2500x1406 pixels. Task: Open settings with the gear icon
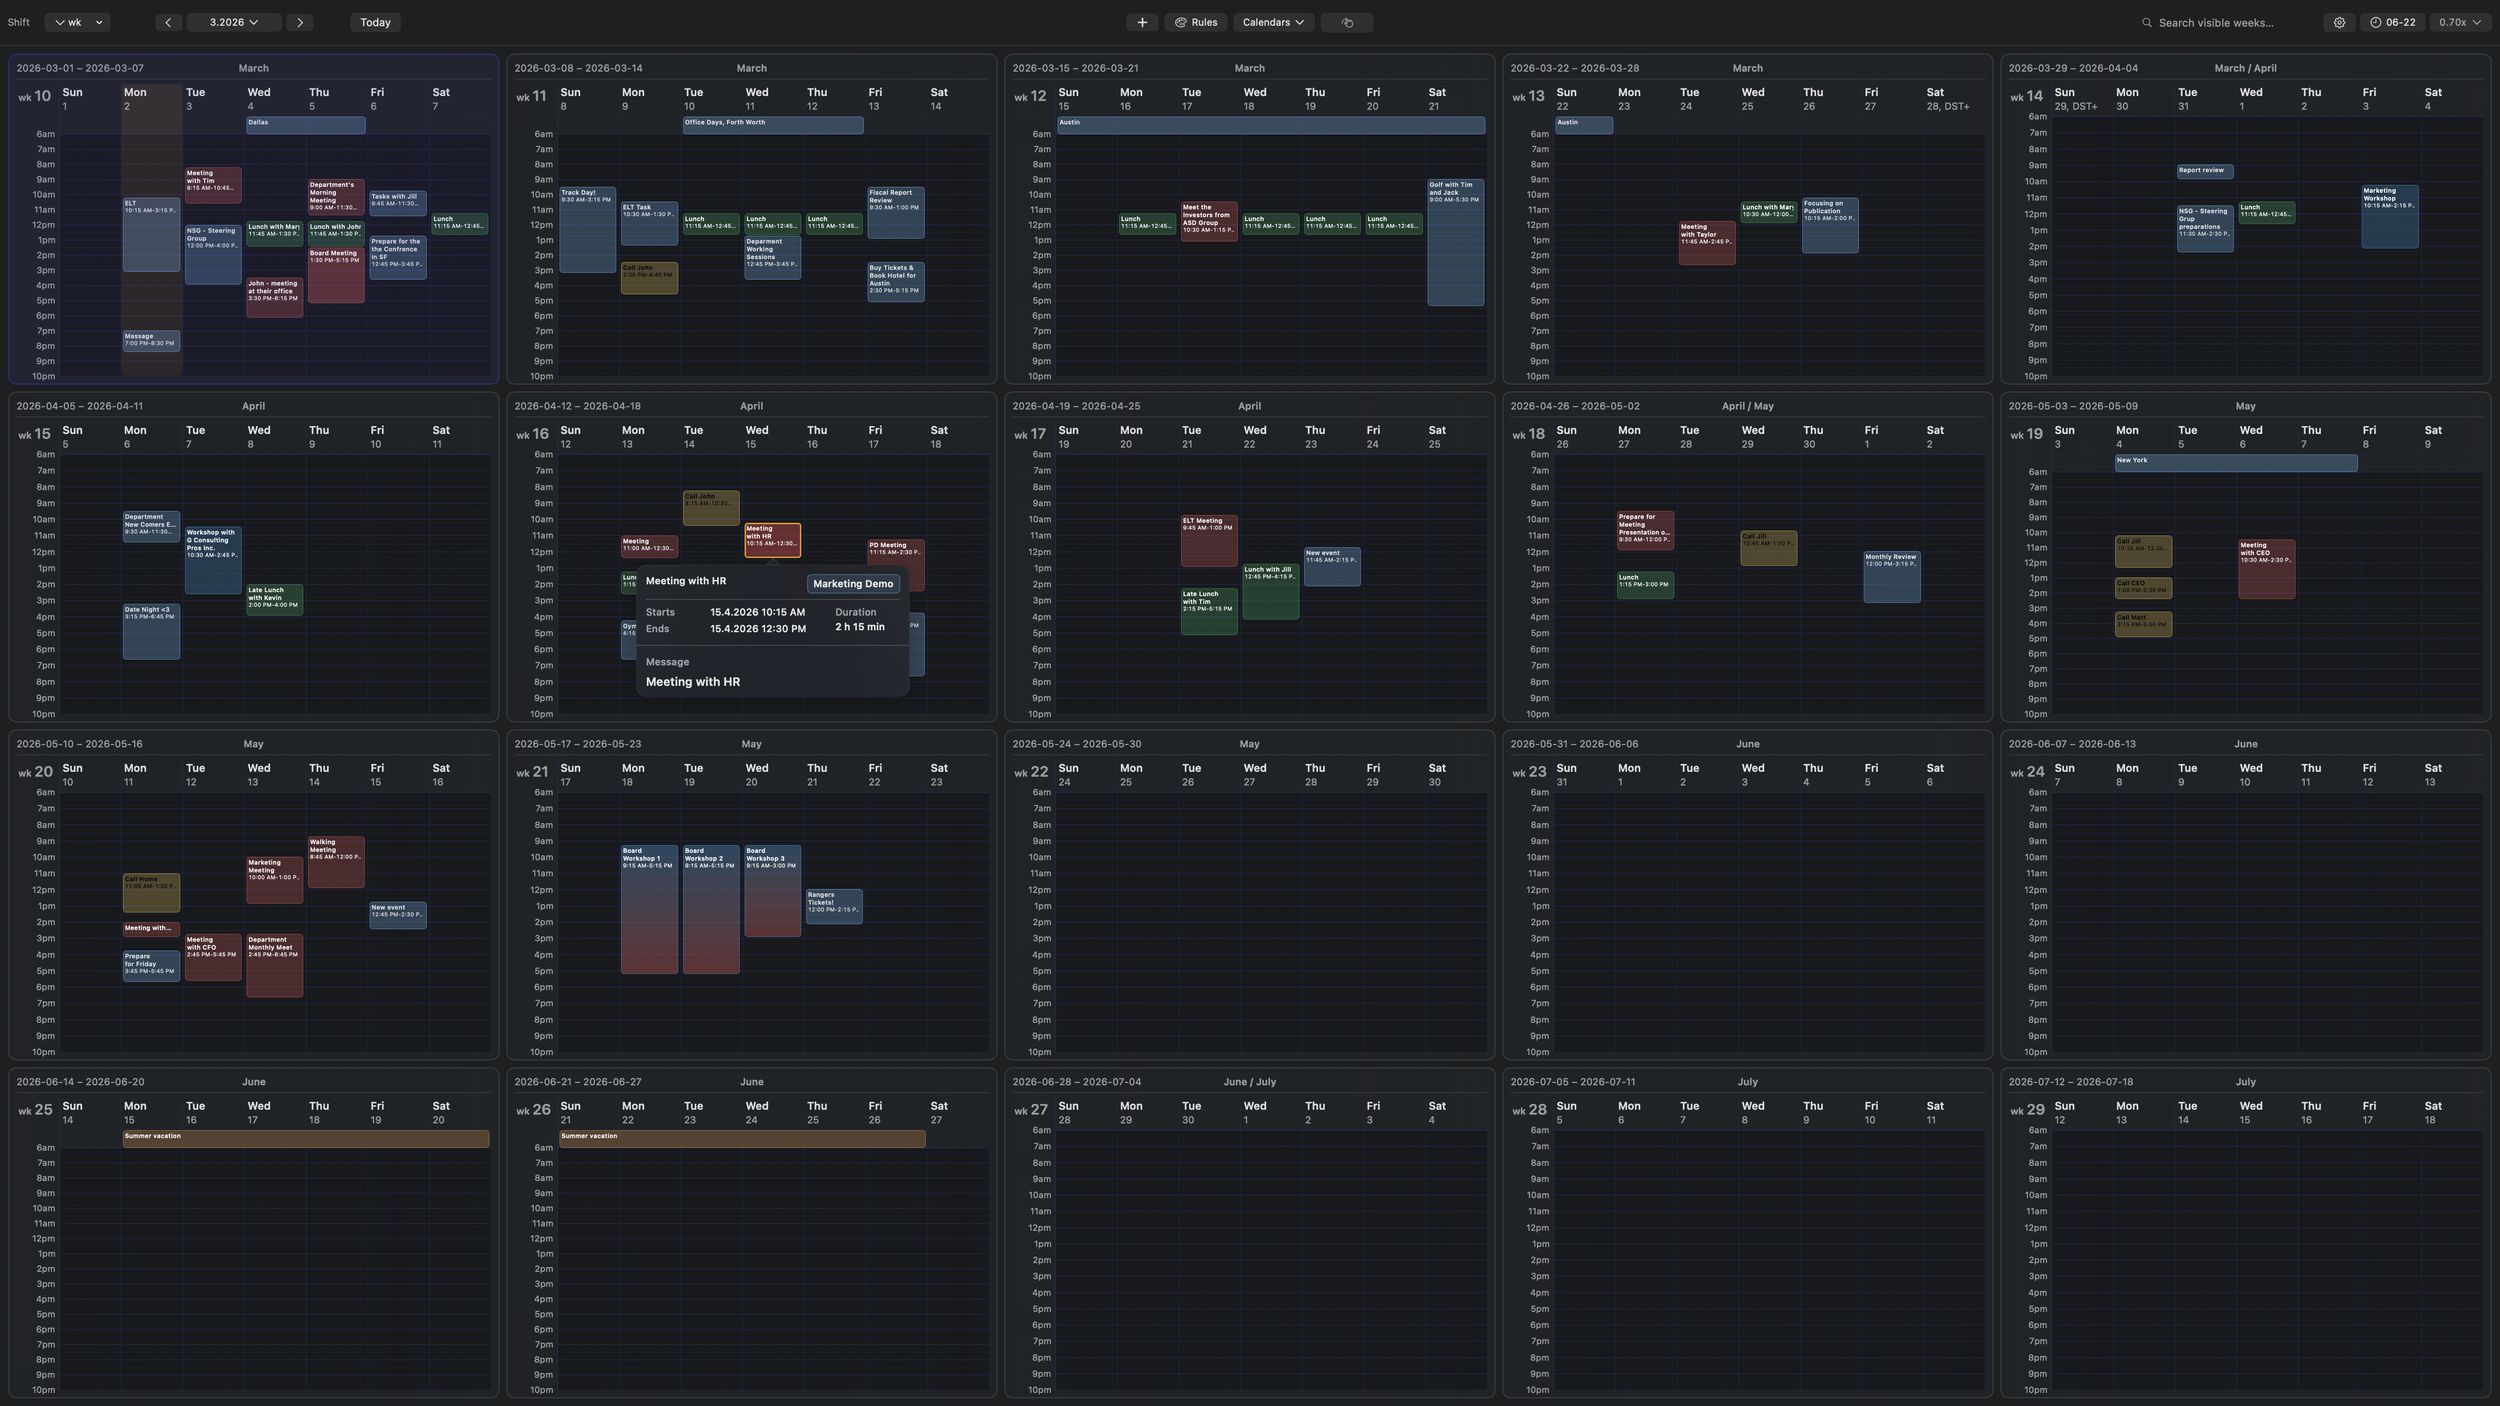[x=2339, y=21]
